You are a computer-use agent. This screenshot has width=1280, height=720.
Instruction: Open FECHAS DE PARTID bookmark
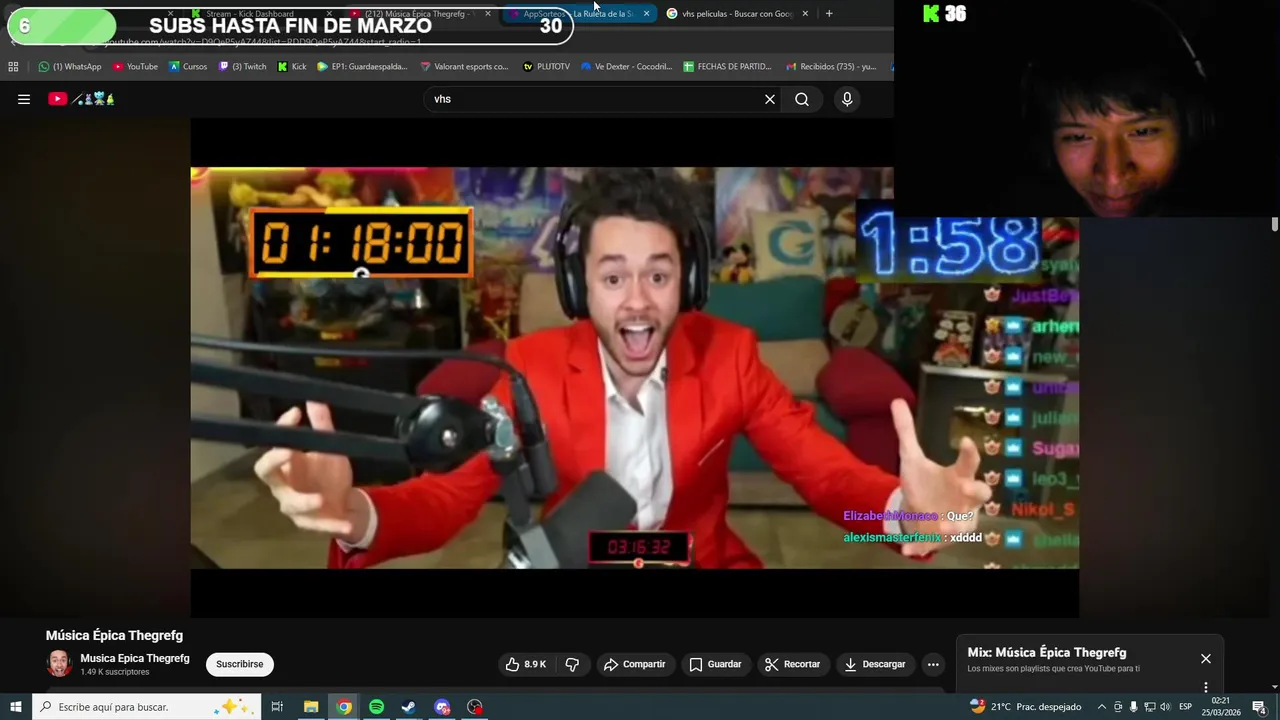(x=728, y=67)
